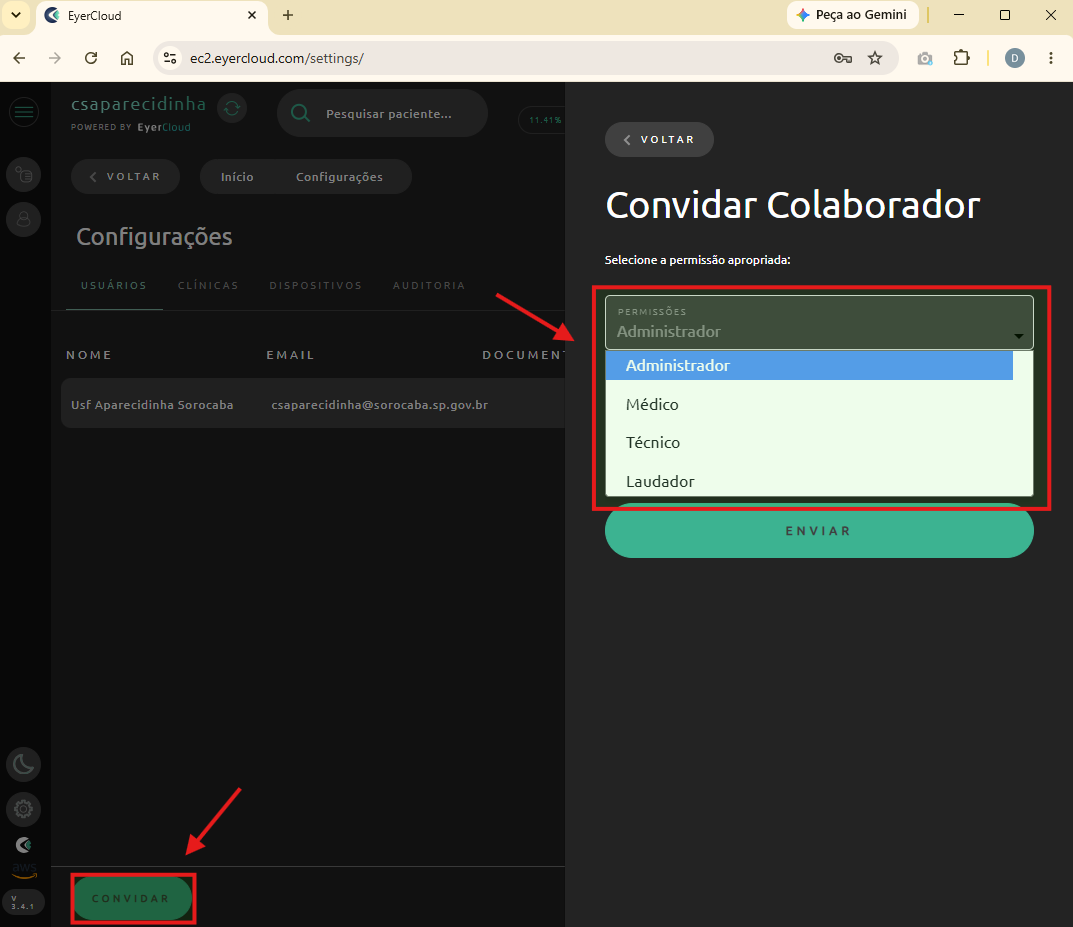
Task: Open the settings gear in the sidebar
Action: tap(24, 809)
